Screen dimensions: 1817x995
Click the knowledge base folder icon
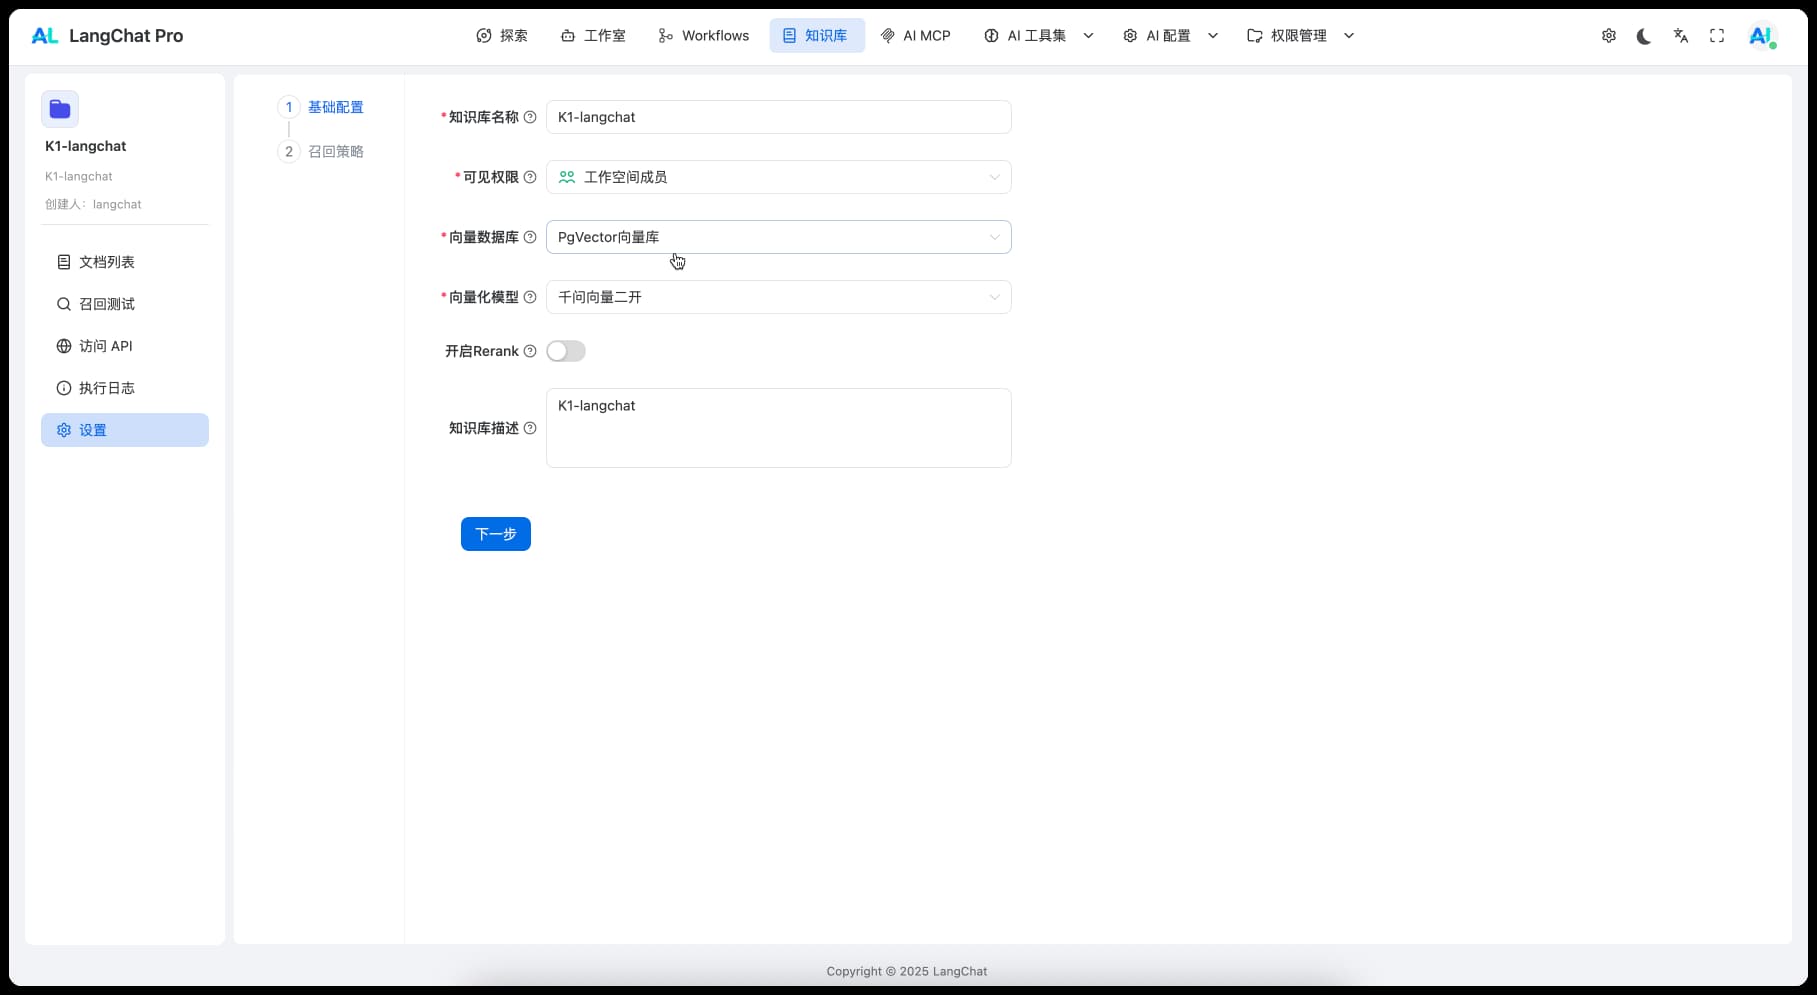click(60, 109)
